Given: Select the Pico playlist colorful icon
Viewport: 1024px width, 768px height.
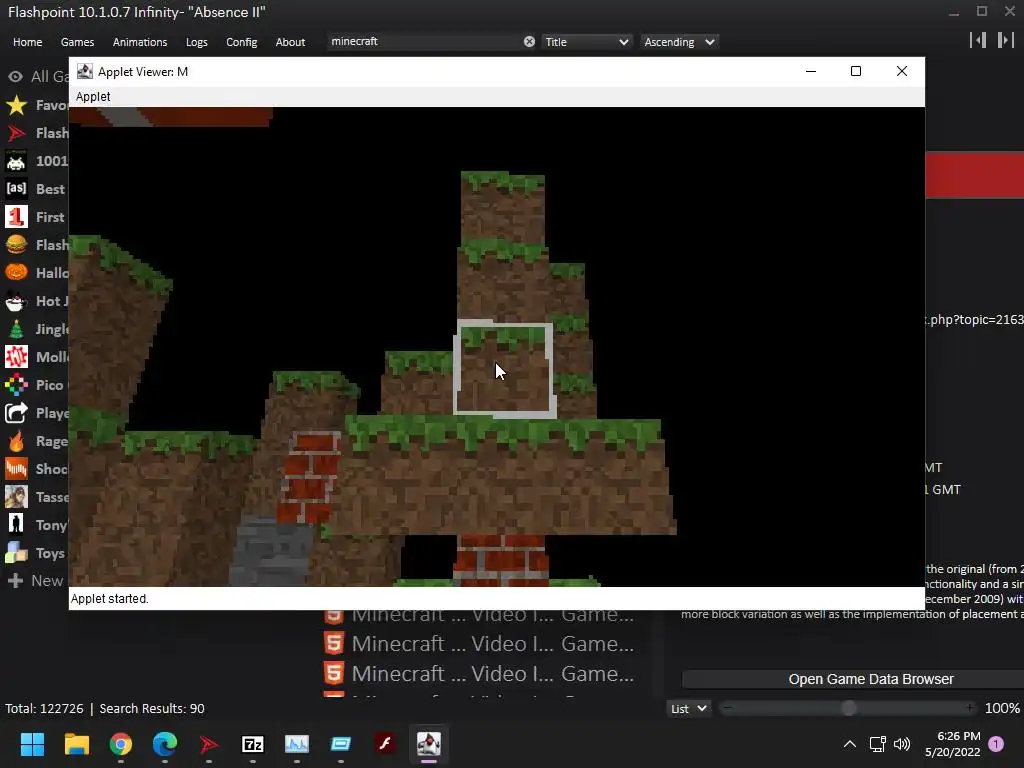Looking at the screenshot, I should (16, 385).
